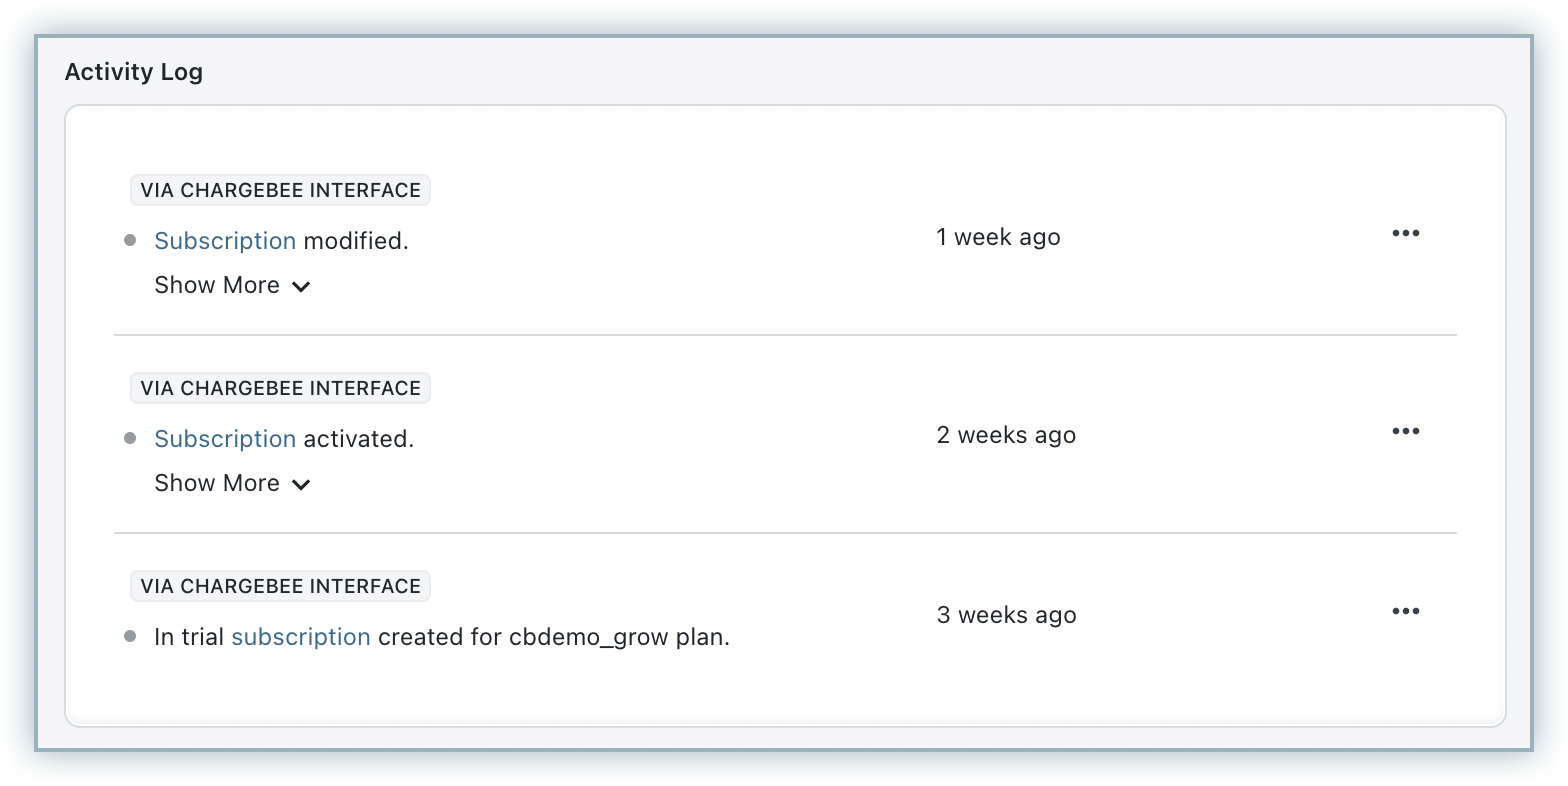Click the chevron arrow under Subscription activated

(301, 485)
